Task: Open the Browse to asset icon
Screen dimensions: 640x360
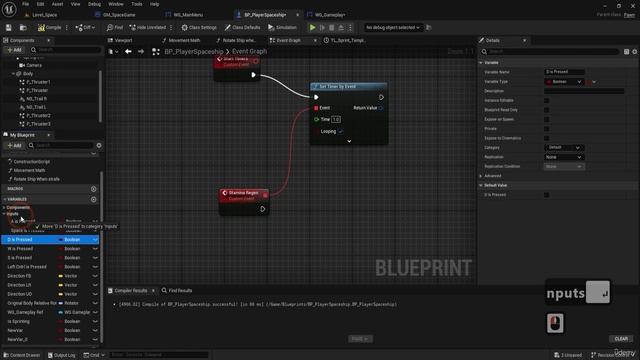Action: pyautogui.click(x=23, y=27)
